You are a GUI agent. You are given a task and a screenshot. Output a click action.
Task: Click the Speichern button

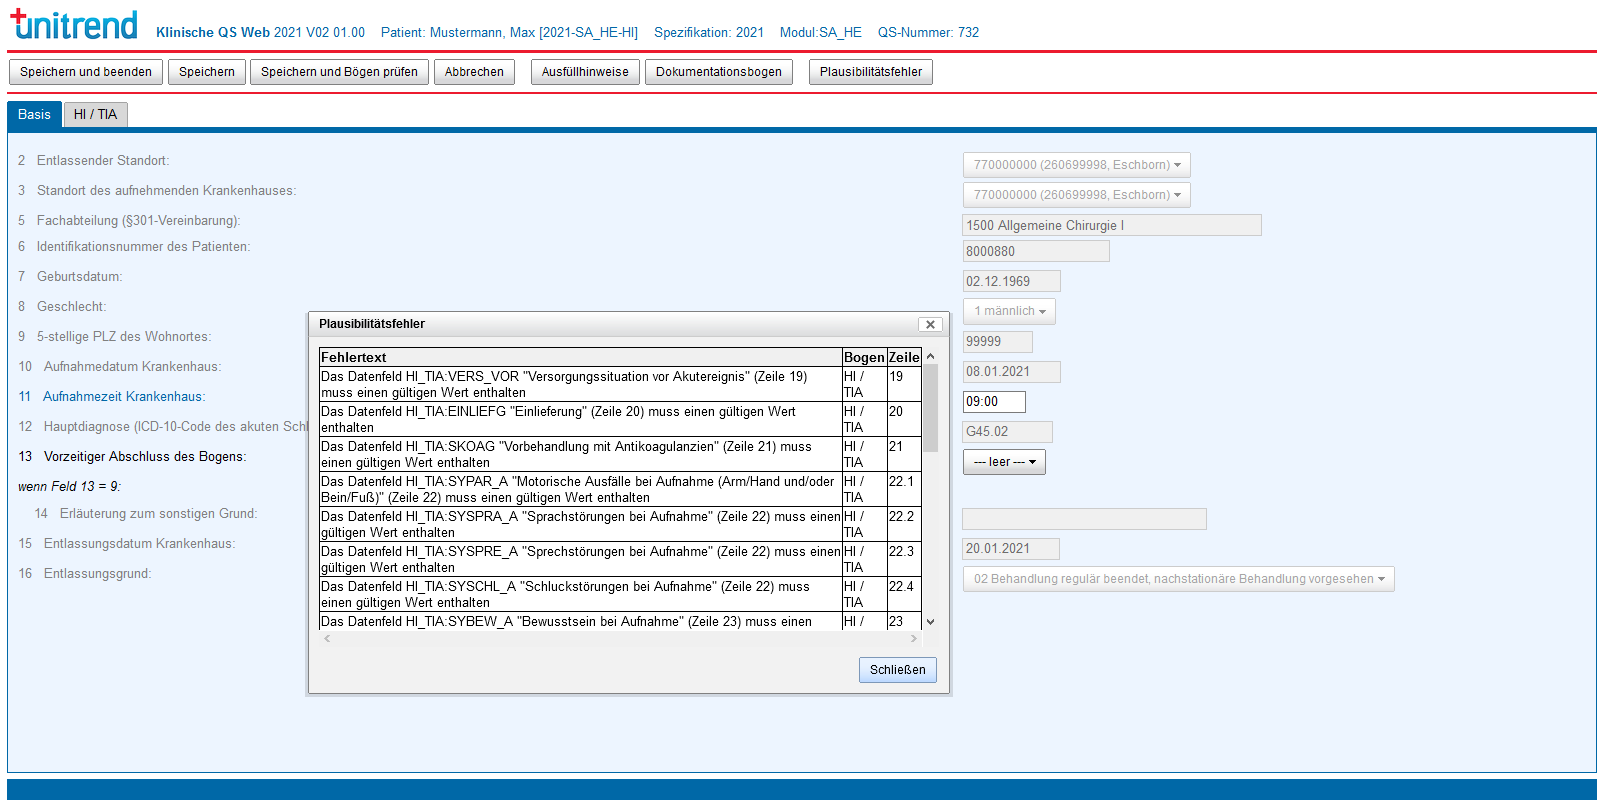(207, 72)
